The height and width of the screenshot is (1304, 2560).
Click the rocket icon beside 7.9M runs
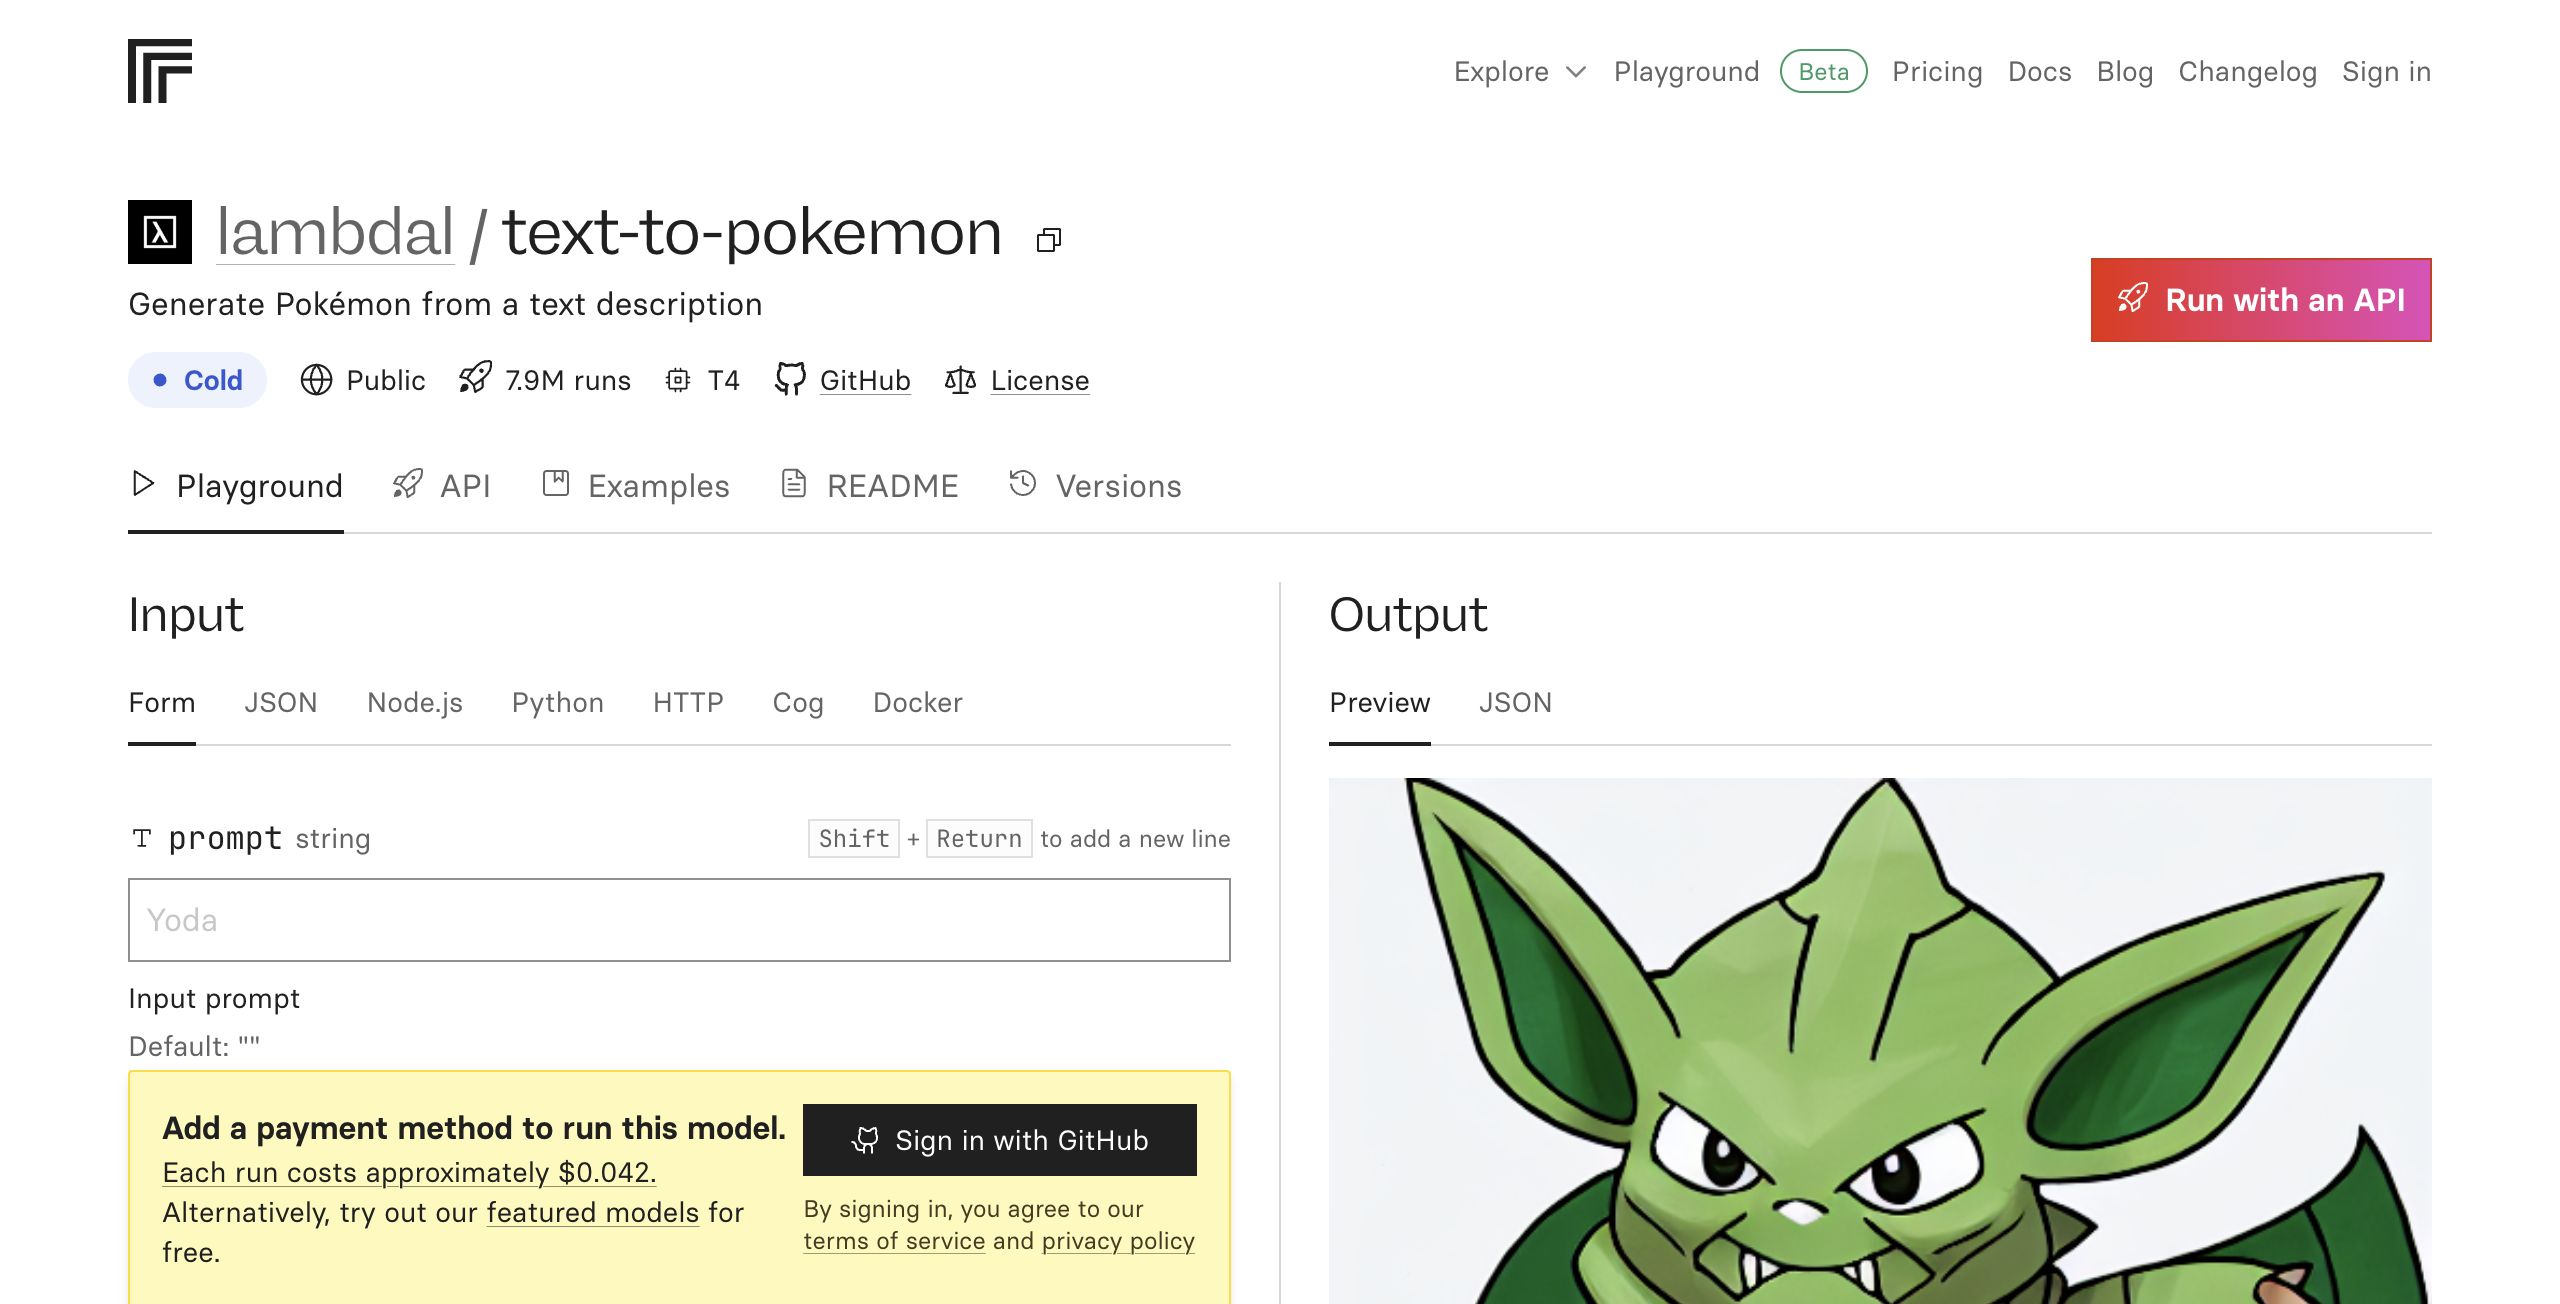pos(475,378)
